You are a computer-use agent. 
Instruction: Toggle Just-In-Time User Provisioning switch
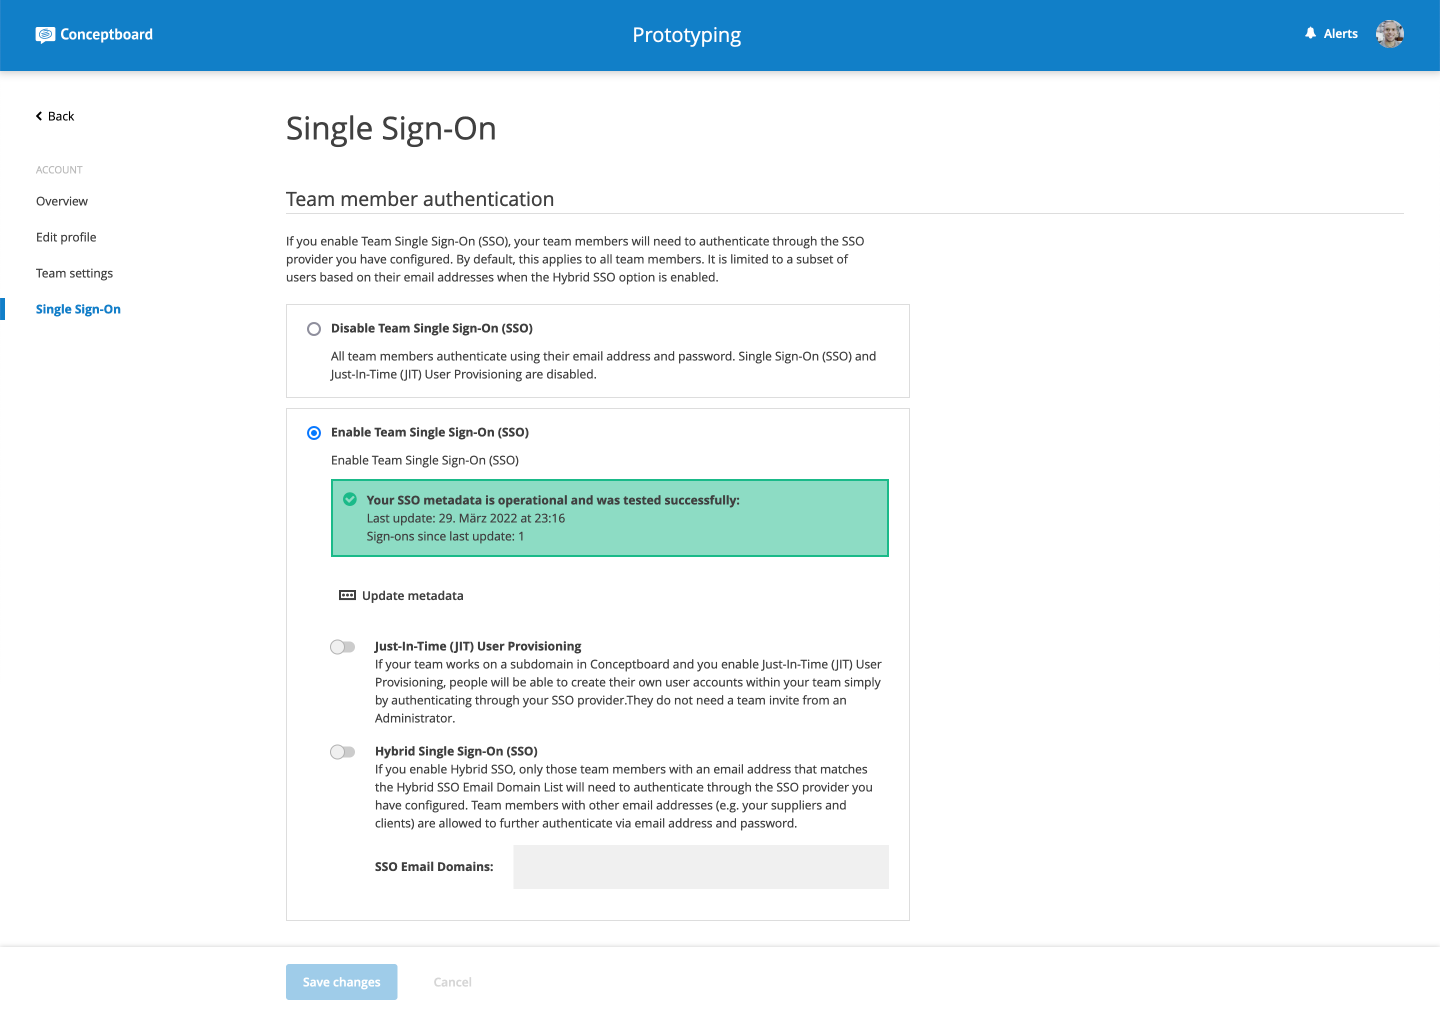343,647
